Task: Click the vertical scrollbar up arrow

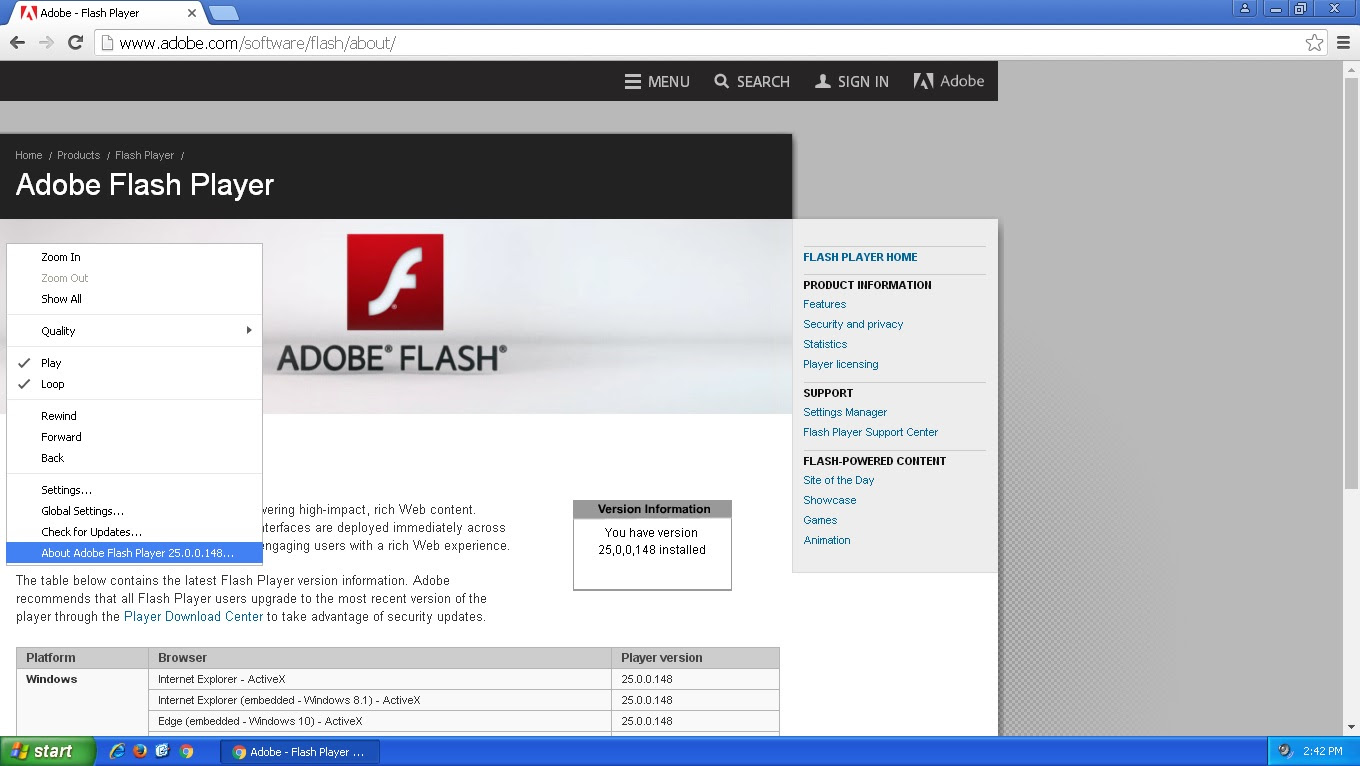Action: (1351, 69)
